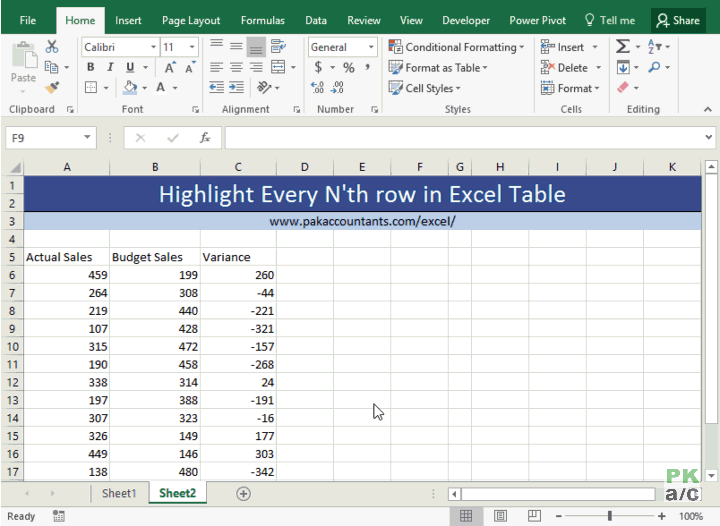720x526 pixels.
Task: Switch to the Formulas tab
Action: pyautogui.click(x=263, y=20)
